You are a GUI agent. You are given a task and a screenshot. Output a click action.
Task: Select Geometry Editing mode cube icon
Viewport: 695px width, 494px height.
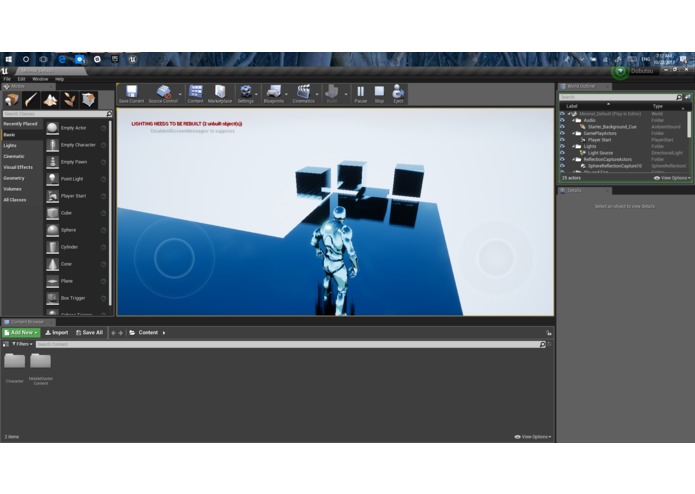pos(89,100)
